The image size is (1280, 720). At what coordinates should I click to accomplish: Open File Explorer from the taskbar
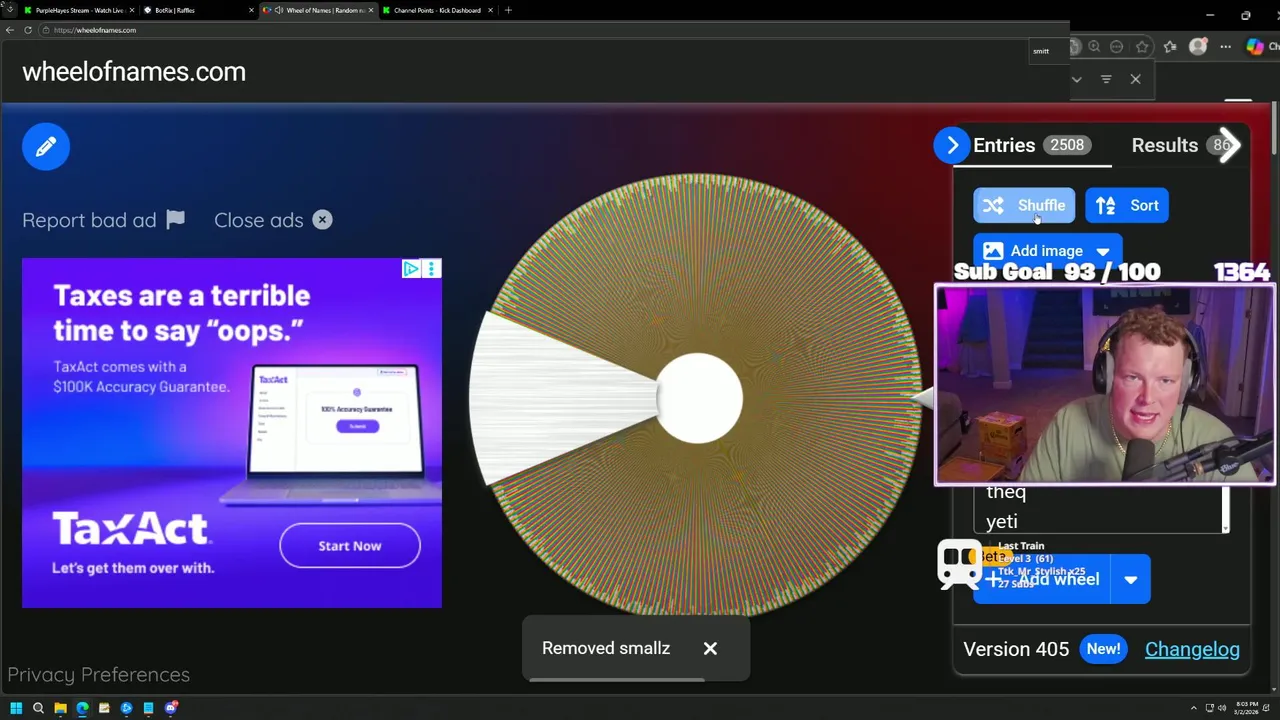[60, 708]
